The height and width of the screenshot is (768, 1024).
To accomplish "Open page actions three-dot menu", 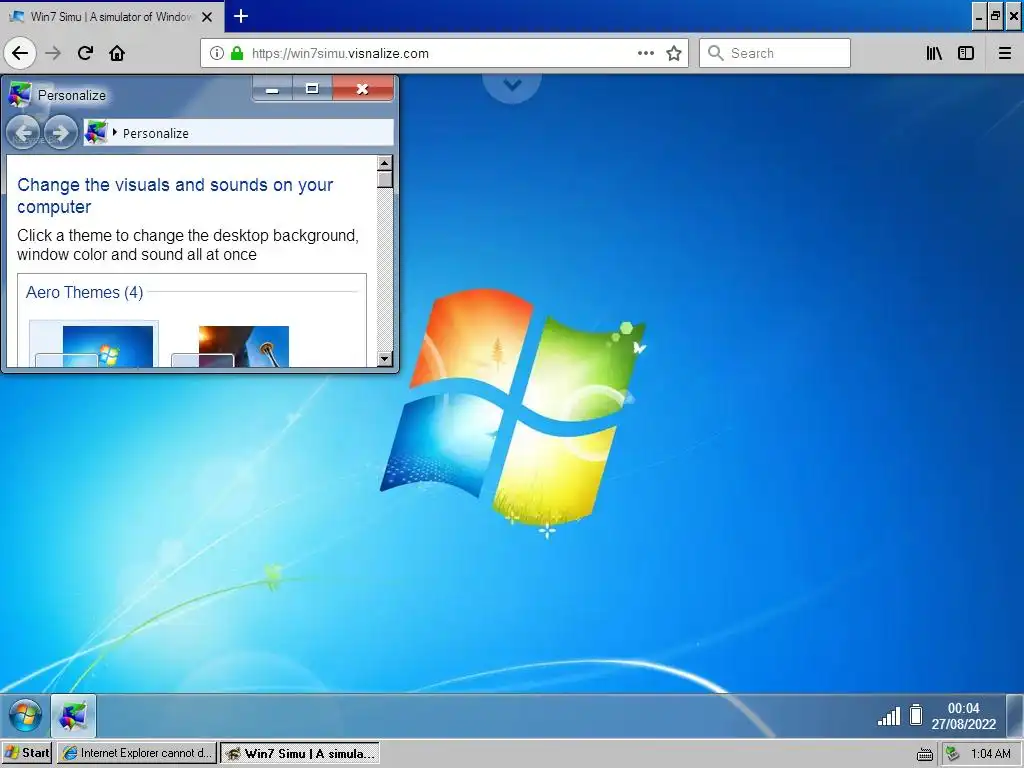I will [x=646, y=53].
